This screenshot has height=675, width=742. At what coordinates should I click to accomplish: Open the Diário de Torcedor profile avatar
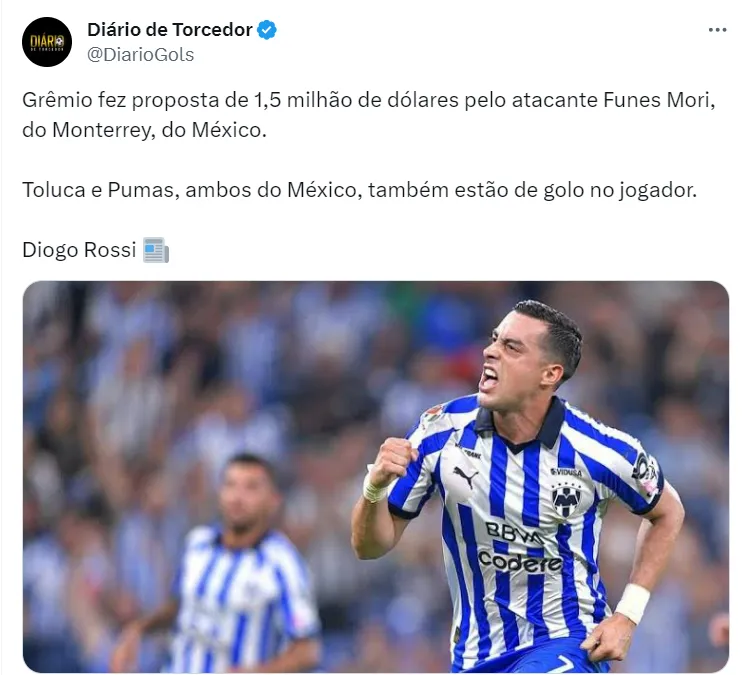[x=47, y=42]
